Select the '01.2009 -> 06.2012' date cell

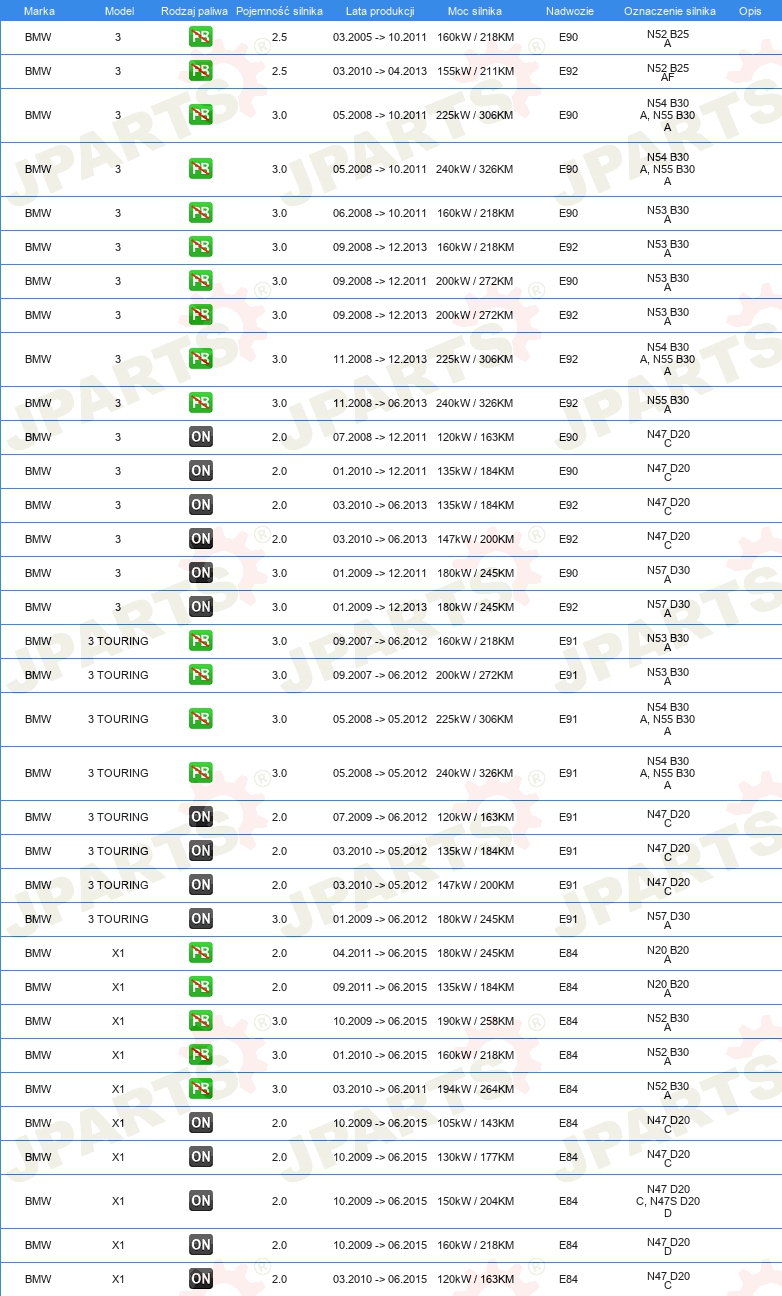coord(380,919)
